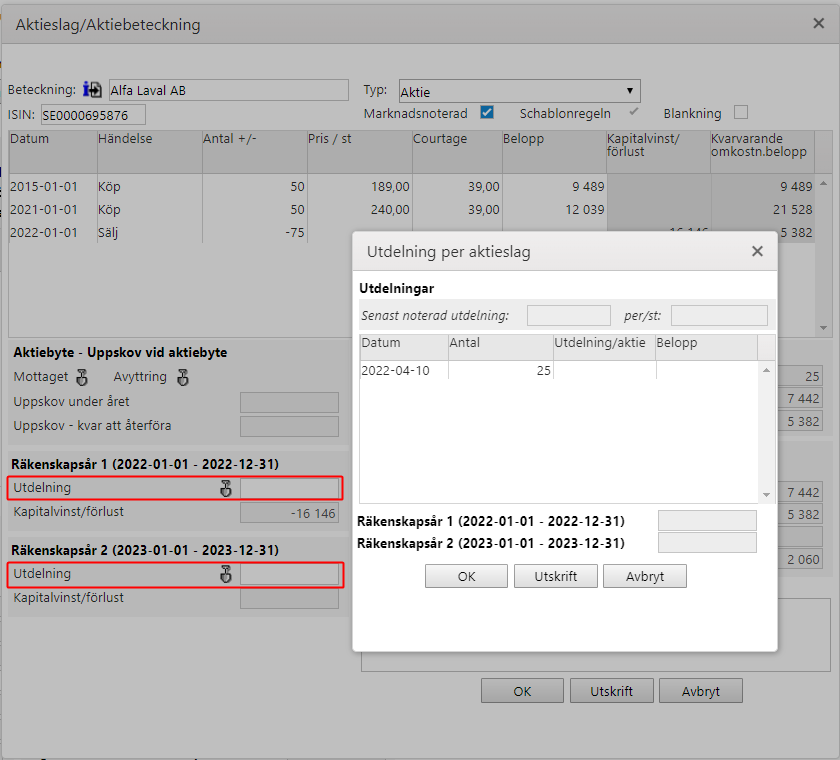This screenshot has height=760, width=840.
Task: Click the Utdelning value field for Räkenskapsår 1
Action: pos(289,488)
